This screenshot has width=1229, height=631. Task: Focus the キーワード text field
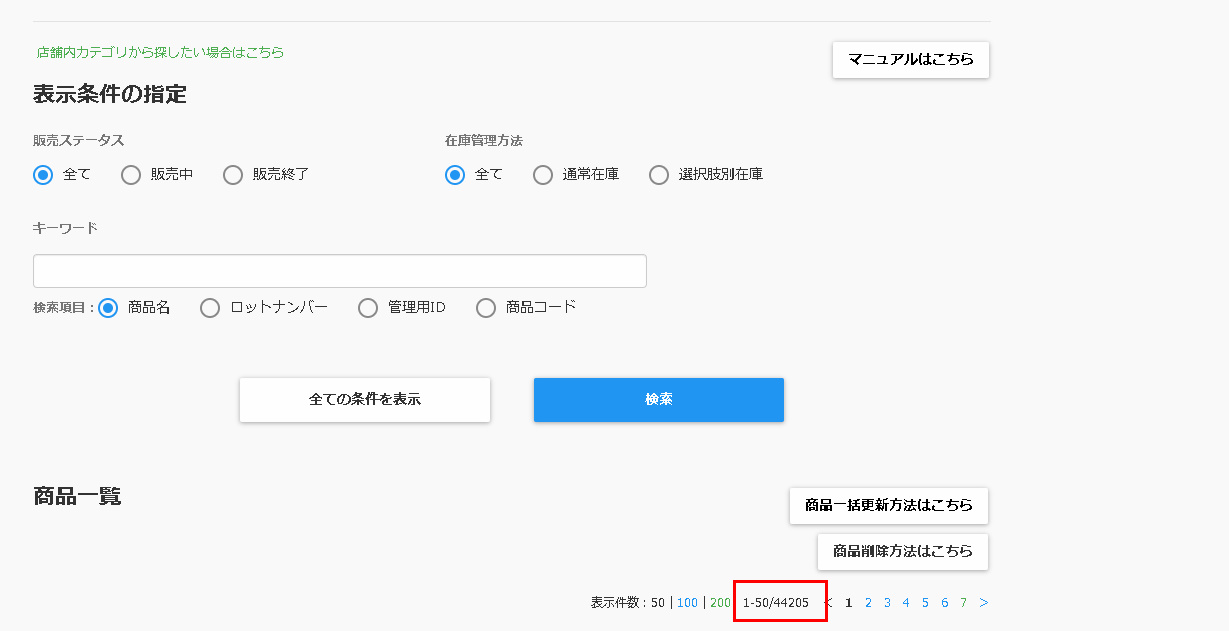click(340, 271)
